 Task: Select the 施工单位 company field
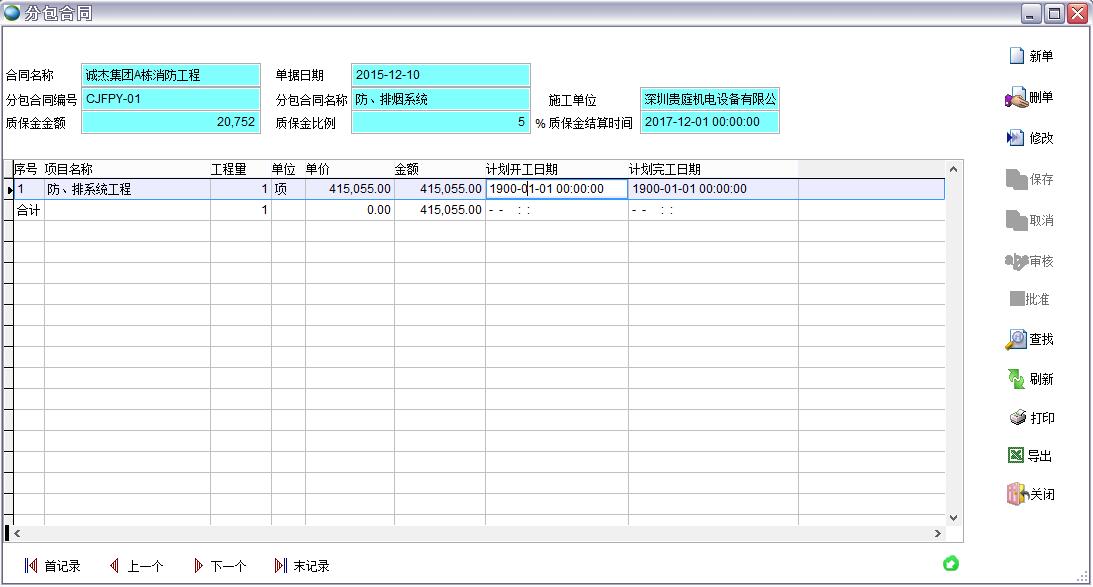coord(709,99)
